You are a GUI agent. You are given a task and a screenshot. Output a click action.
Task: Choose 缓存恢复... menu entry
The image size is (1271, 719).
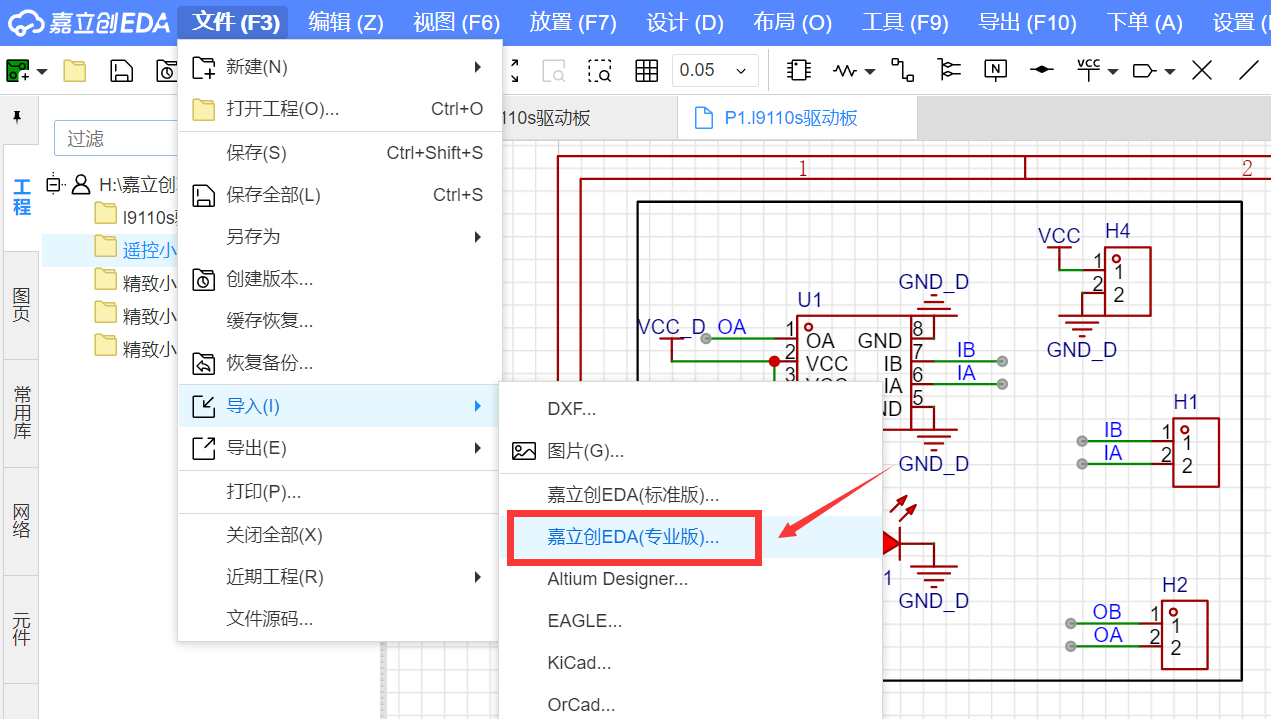click(x=339, y=321)
